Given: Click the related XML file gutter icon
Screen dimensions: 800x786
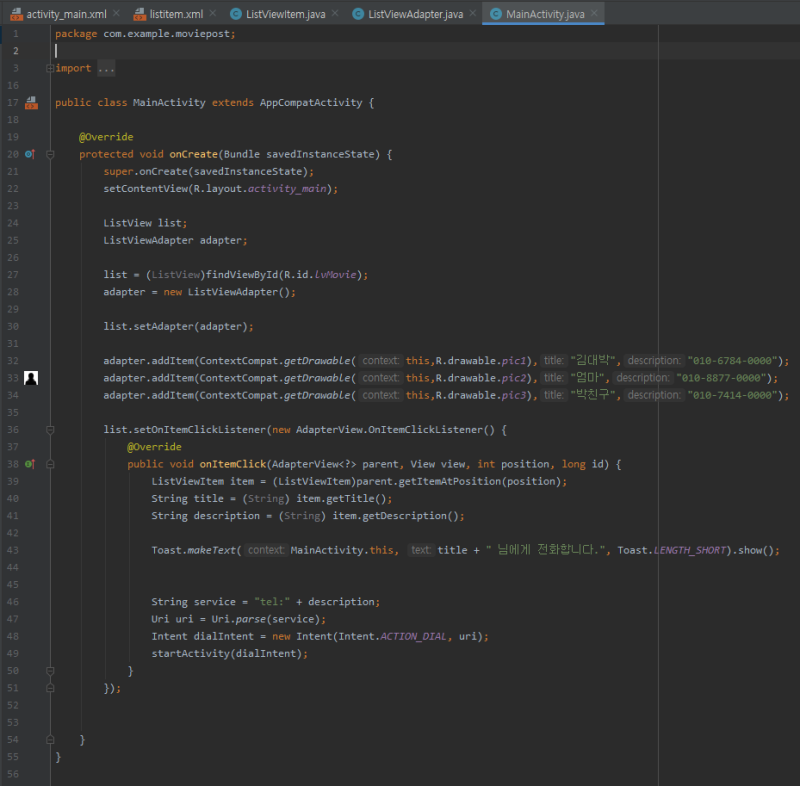Looking at the screenshot, I should click(x=31, y=103).
